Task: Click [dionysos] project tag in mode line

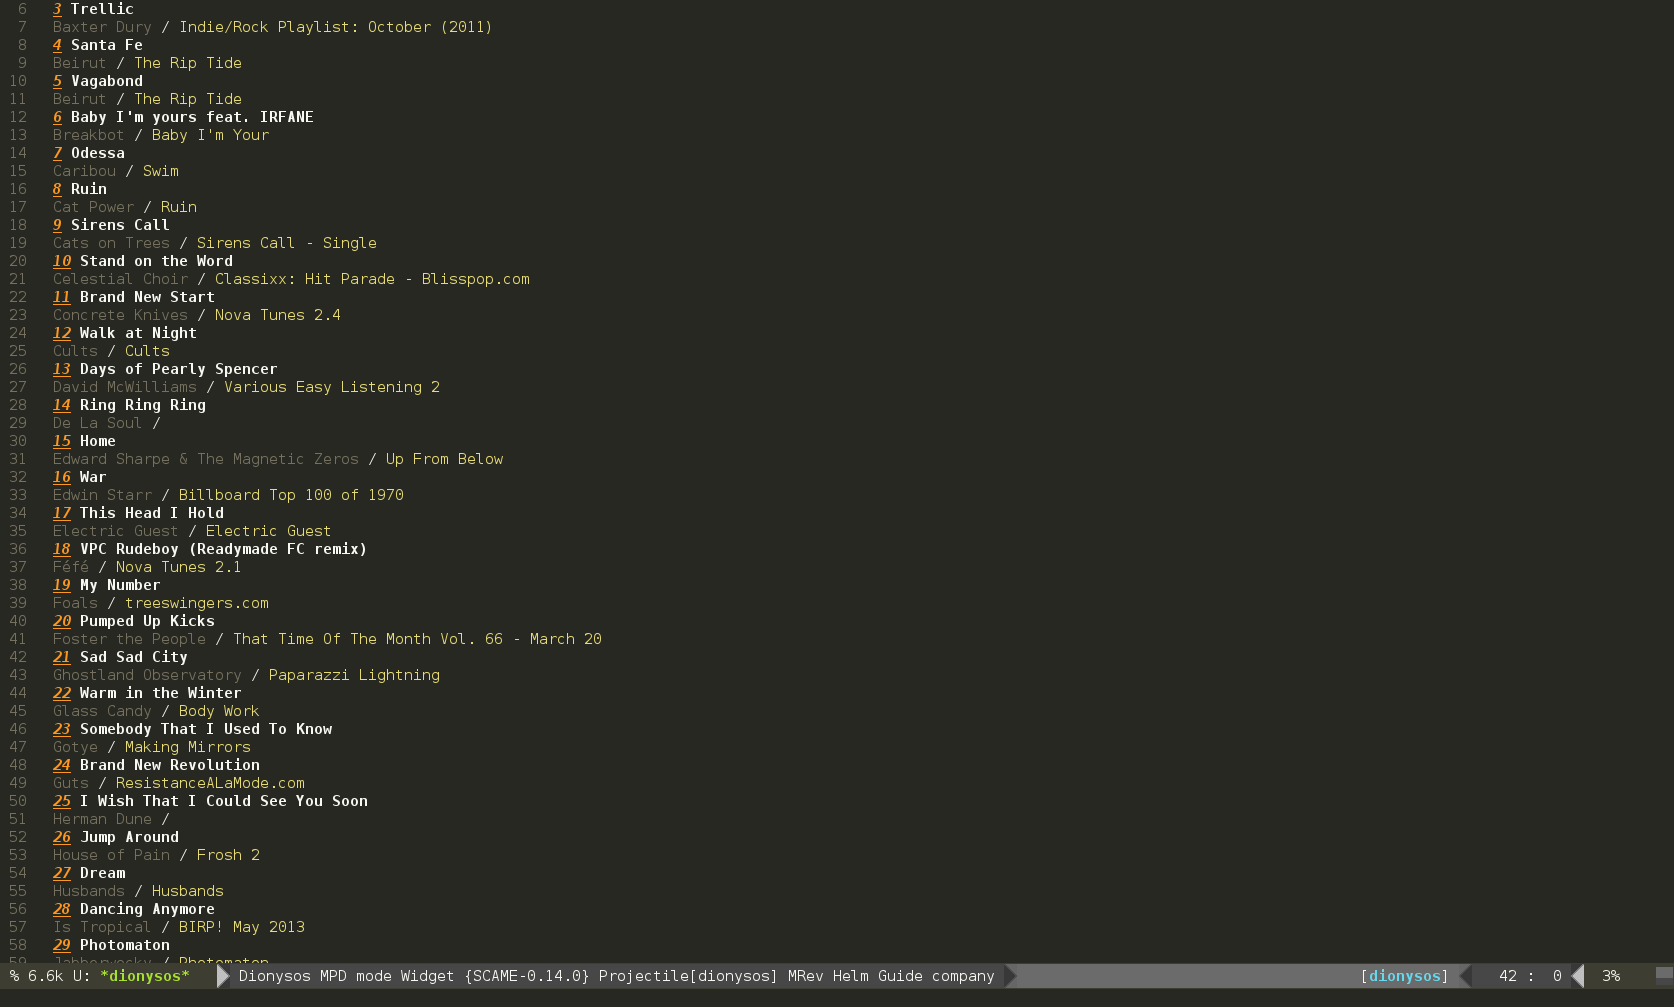Action: 1404,976
